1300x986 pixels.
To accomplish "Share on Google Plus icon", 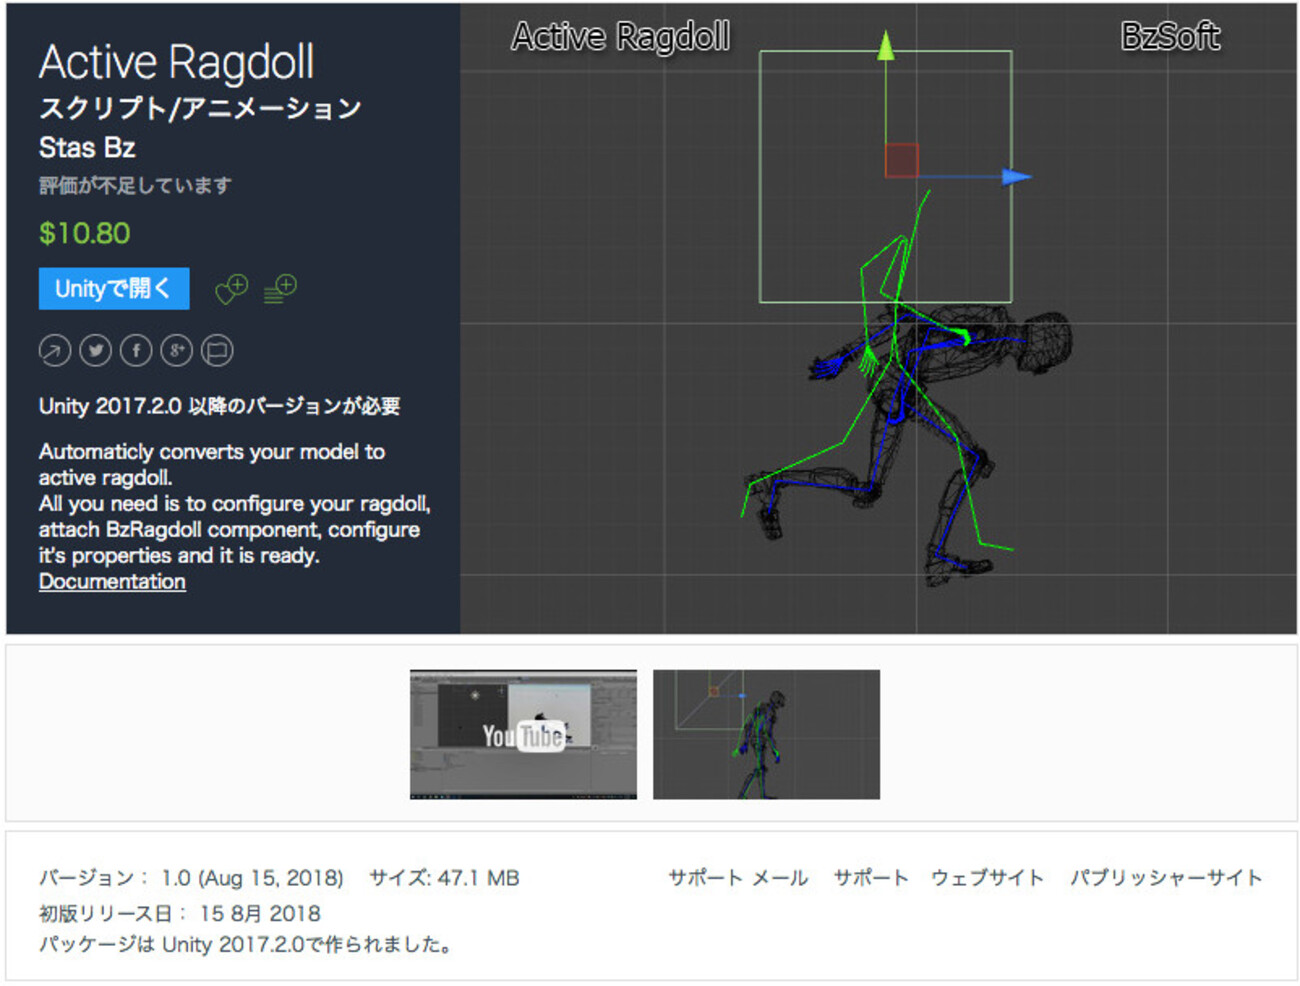I will [x=177, y=350].
